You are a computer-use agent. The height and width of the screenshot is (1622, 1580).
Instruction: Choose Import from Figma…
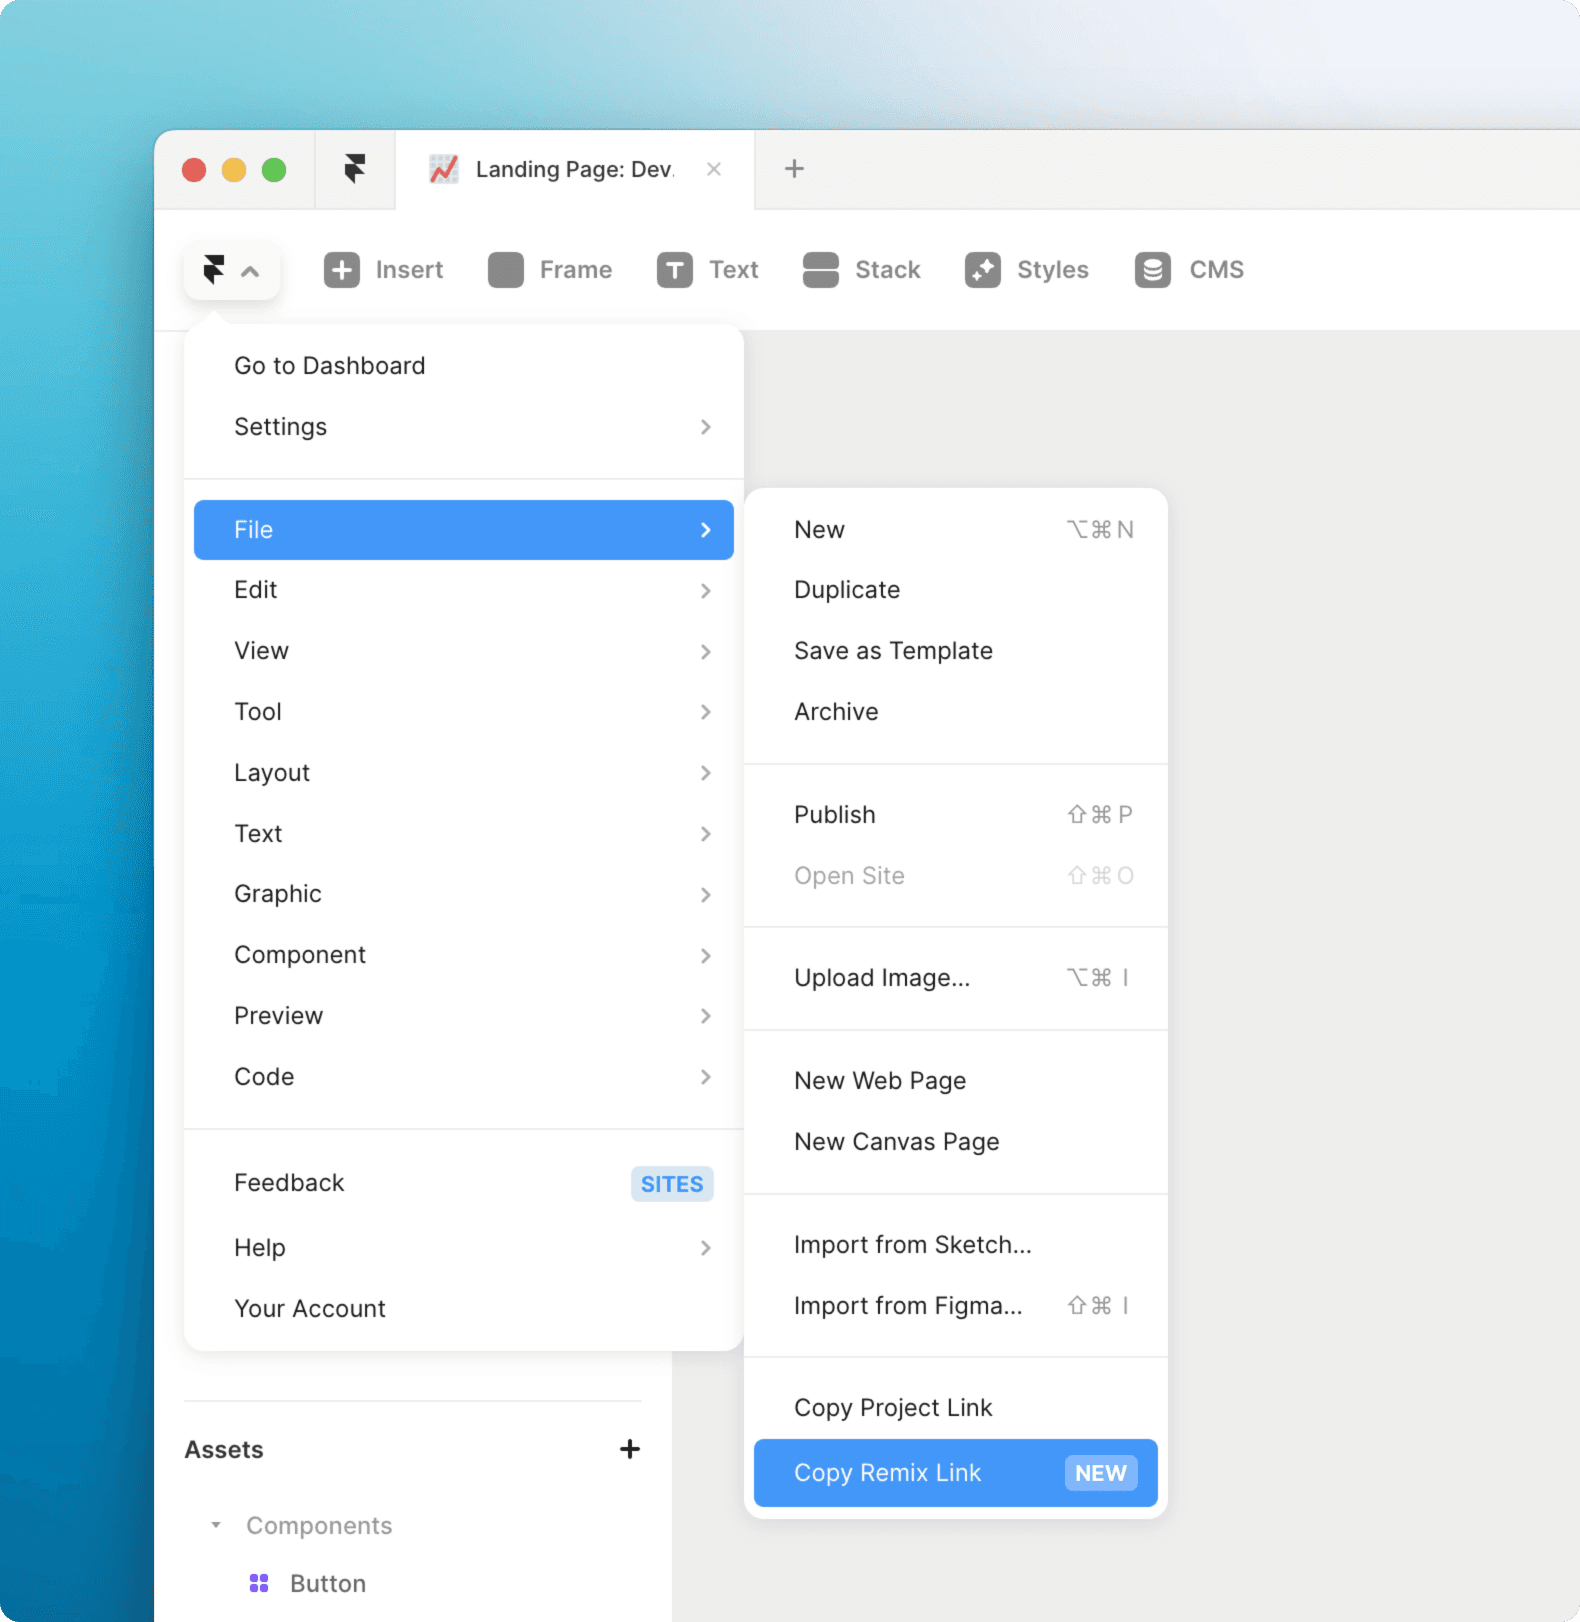tap(956, 1306)
